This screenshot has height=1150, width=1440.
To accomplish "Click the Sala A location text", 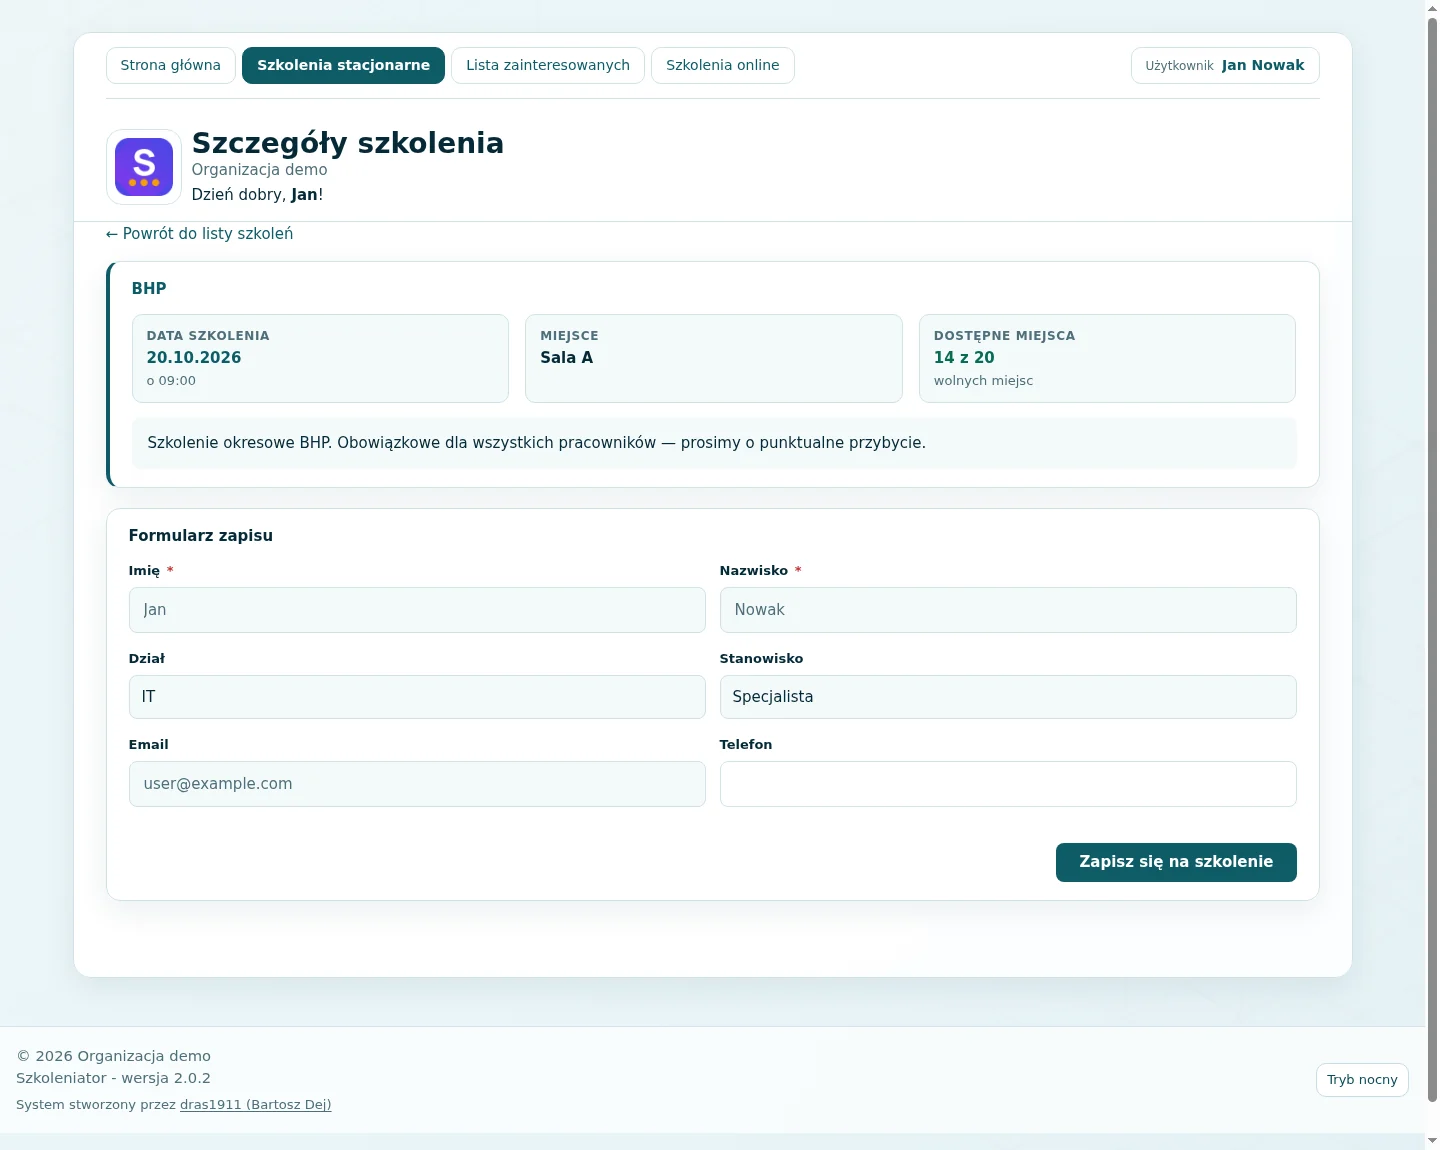I will coord(567,357).
